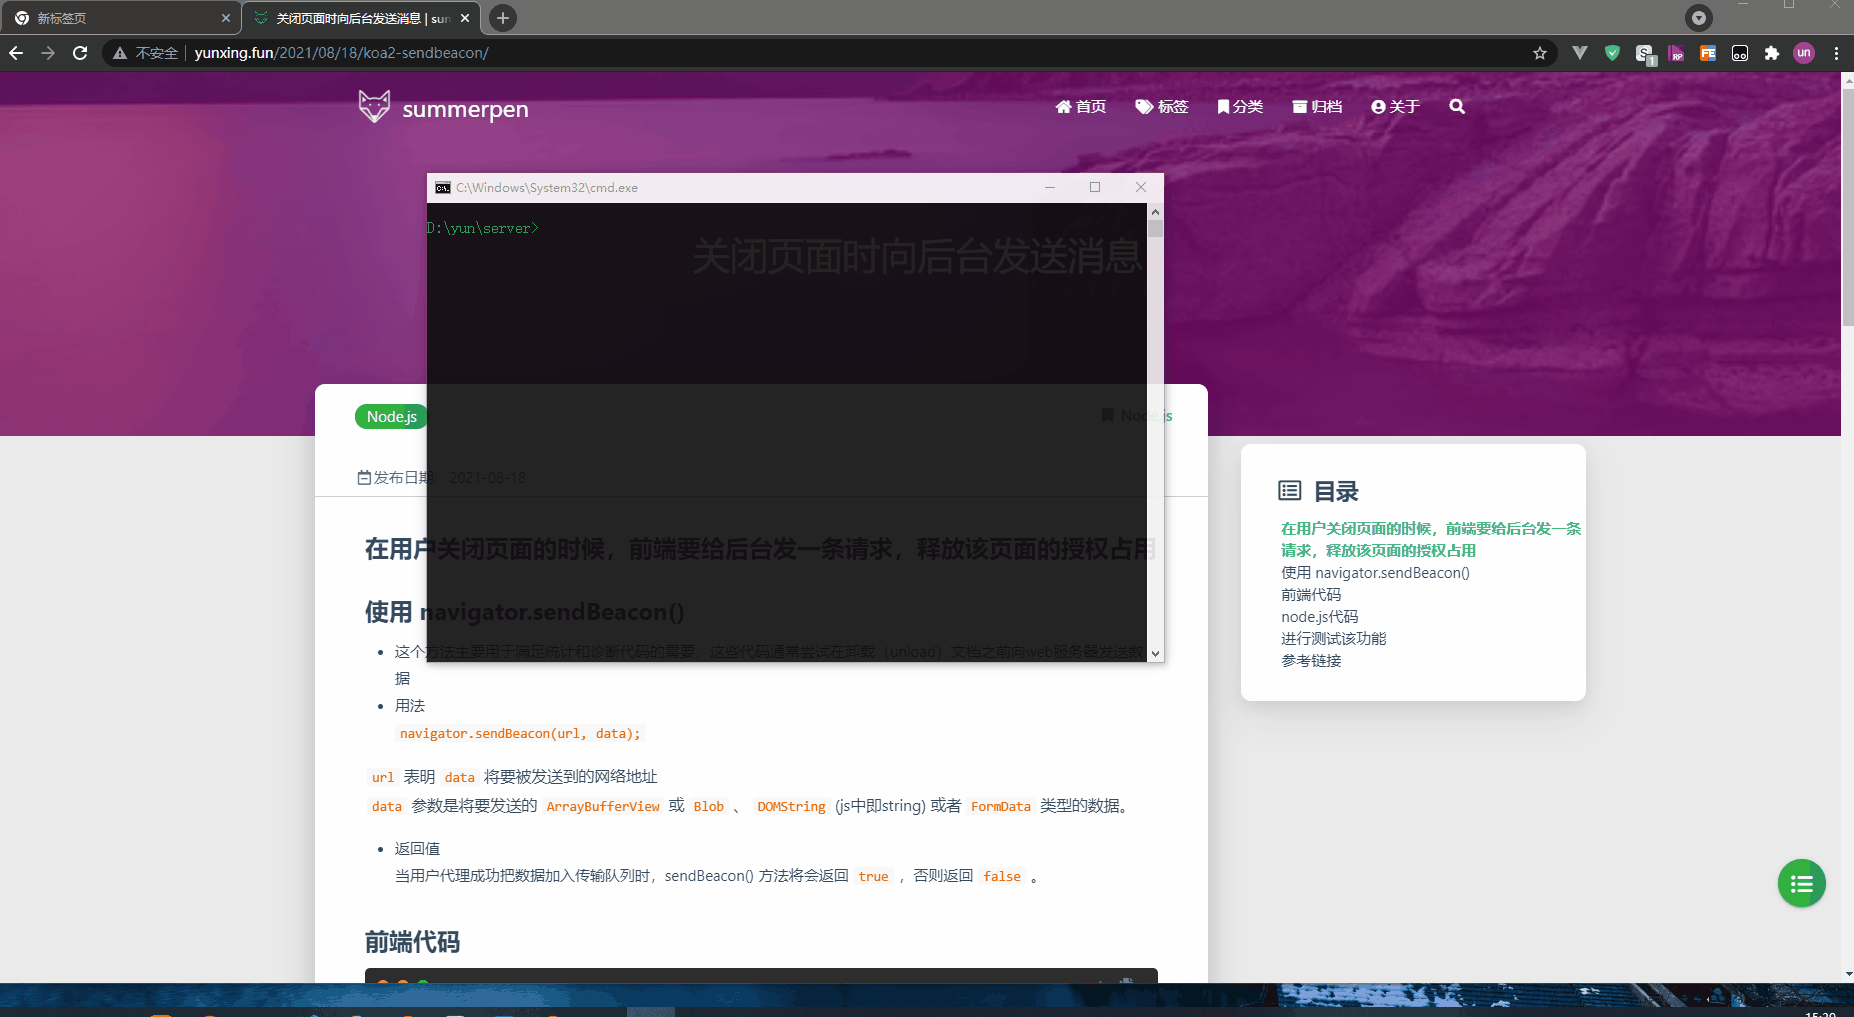Click the AdGuard shield extension icon
The image size is (1854, 1017).
(1611, 53)
